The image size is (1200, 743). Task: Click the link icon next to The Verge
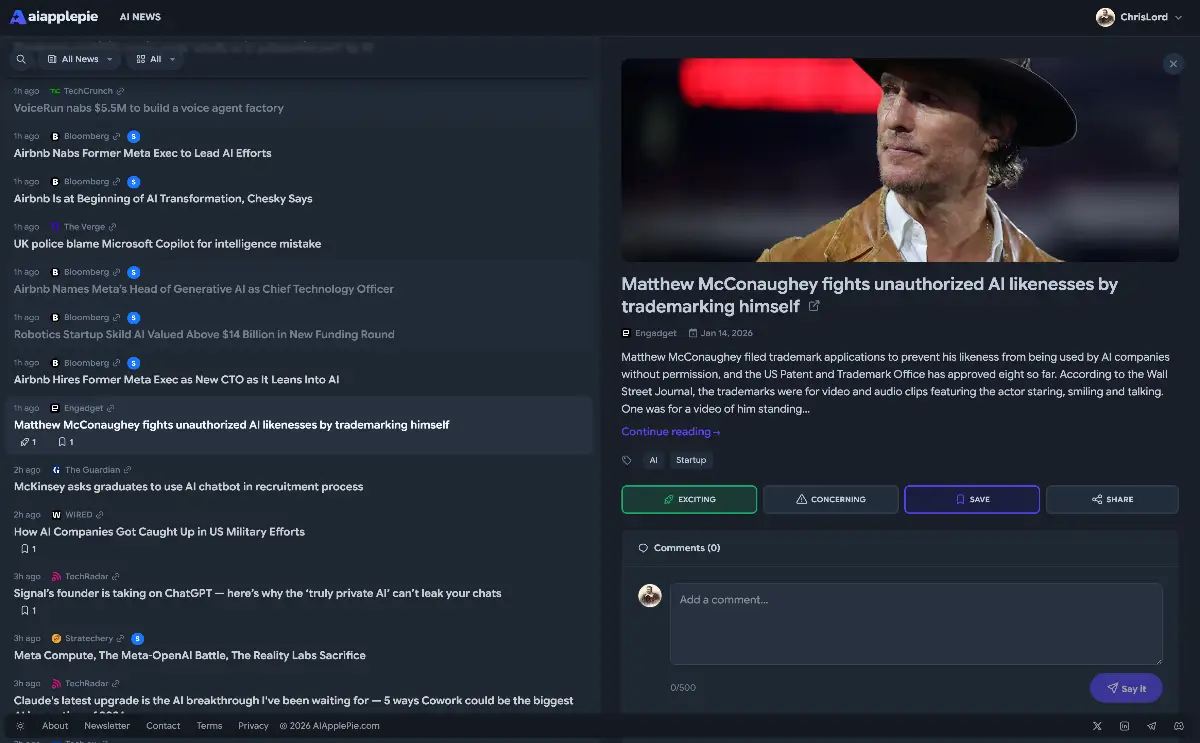[112, 227]
